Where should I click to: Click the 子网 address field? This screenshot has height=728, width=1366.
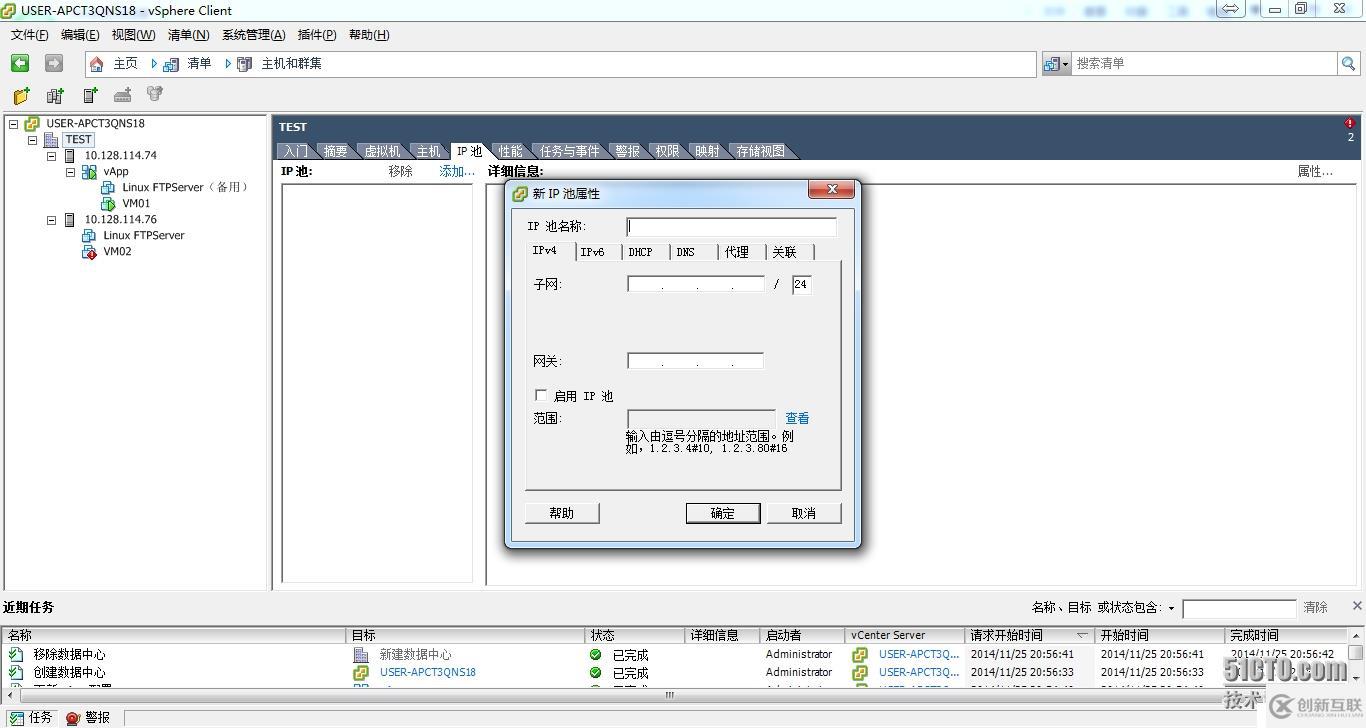tap(696, 284)
